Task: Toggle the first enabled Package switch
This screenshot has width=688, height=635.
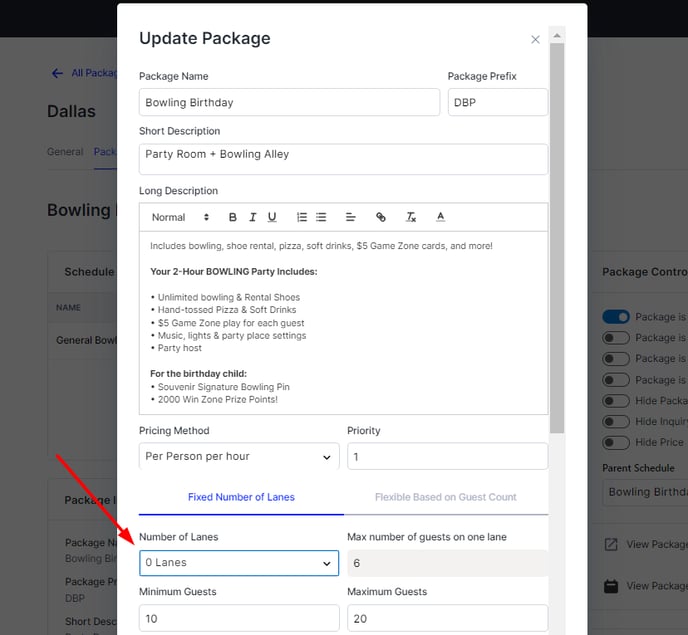Action: (616, 317)
